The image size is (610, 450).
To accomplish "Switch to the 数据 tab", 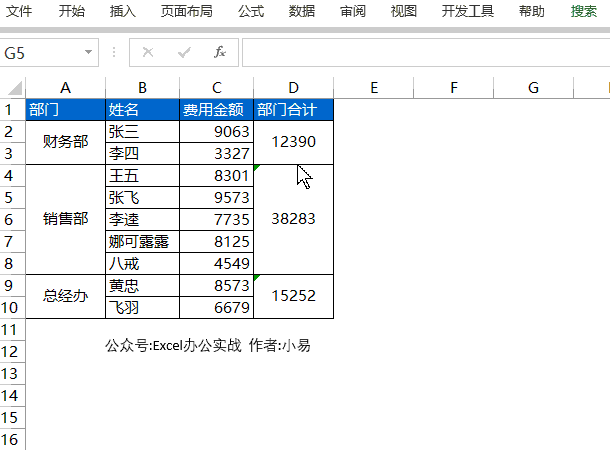I will pyautogui.click(x=302, y=11).
